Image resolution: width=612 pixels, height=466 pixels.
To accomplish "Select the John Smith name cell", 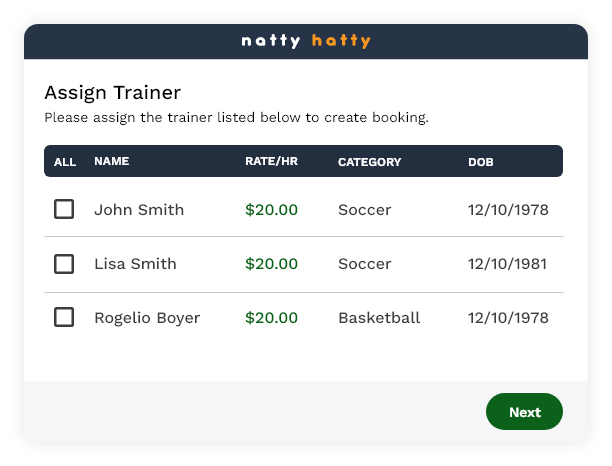I will point(139,210).
